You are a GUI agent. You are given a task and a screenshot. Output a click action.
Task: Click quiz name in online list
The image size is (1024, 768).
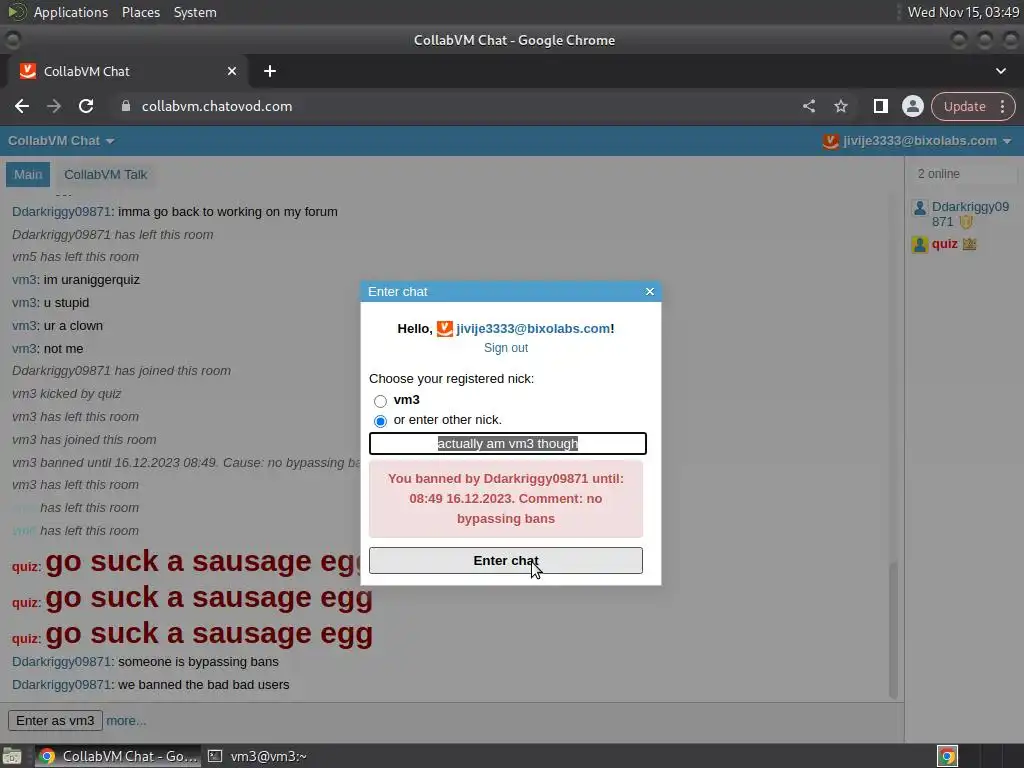click(944, 244)
